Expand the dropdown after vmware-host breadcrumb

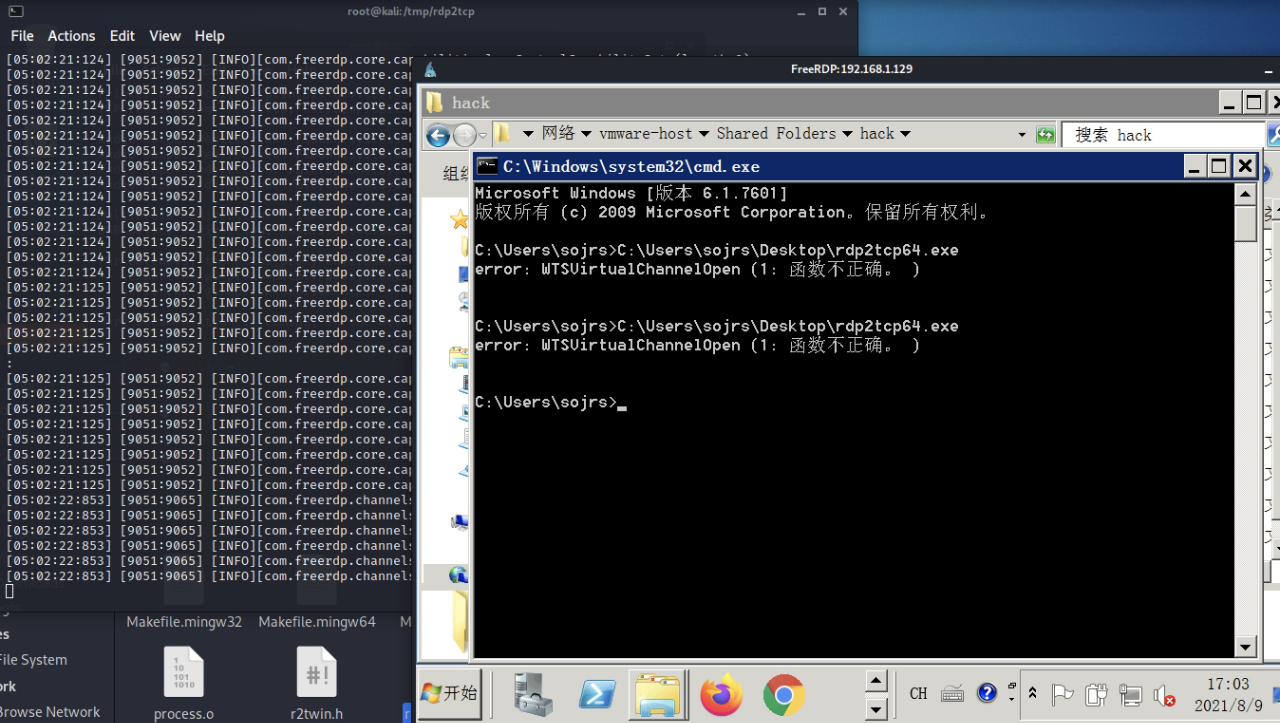(x=703, y=134)
